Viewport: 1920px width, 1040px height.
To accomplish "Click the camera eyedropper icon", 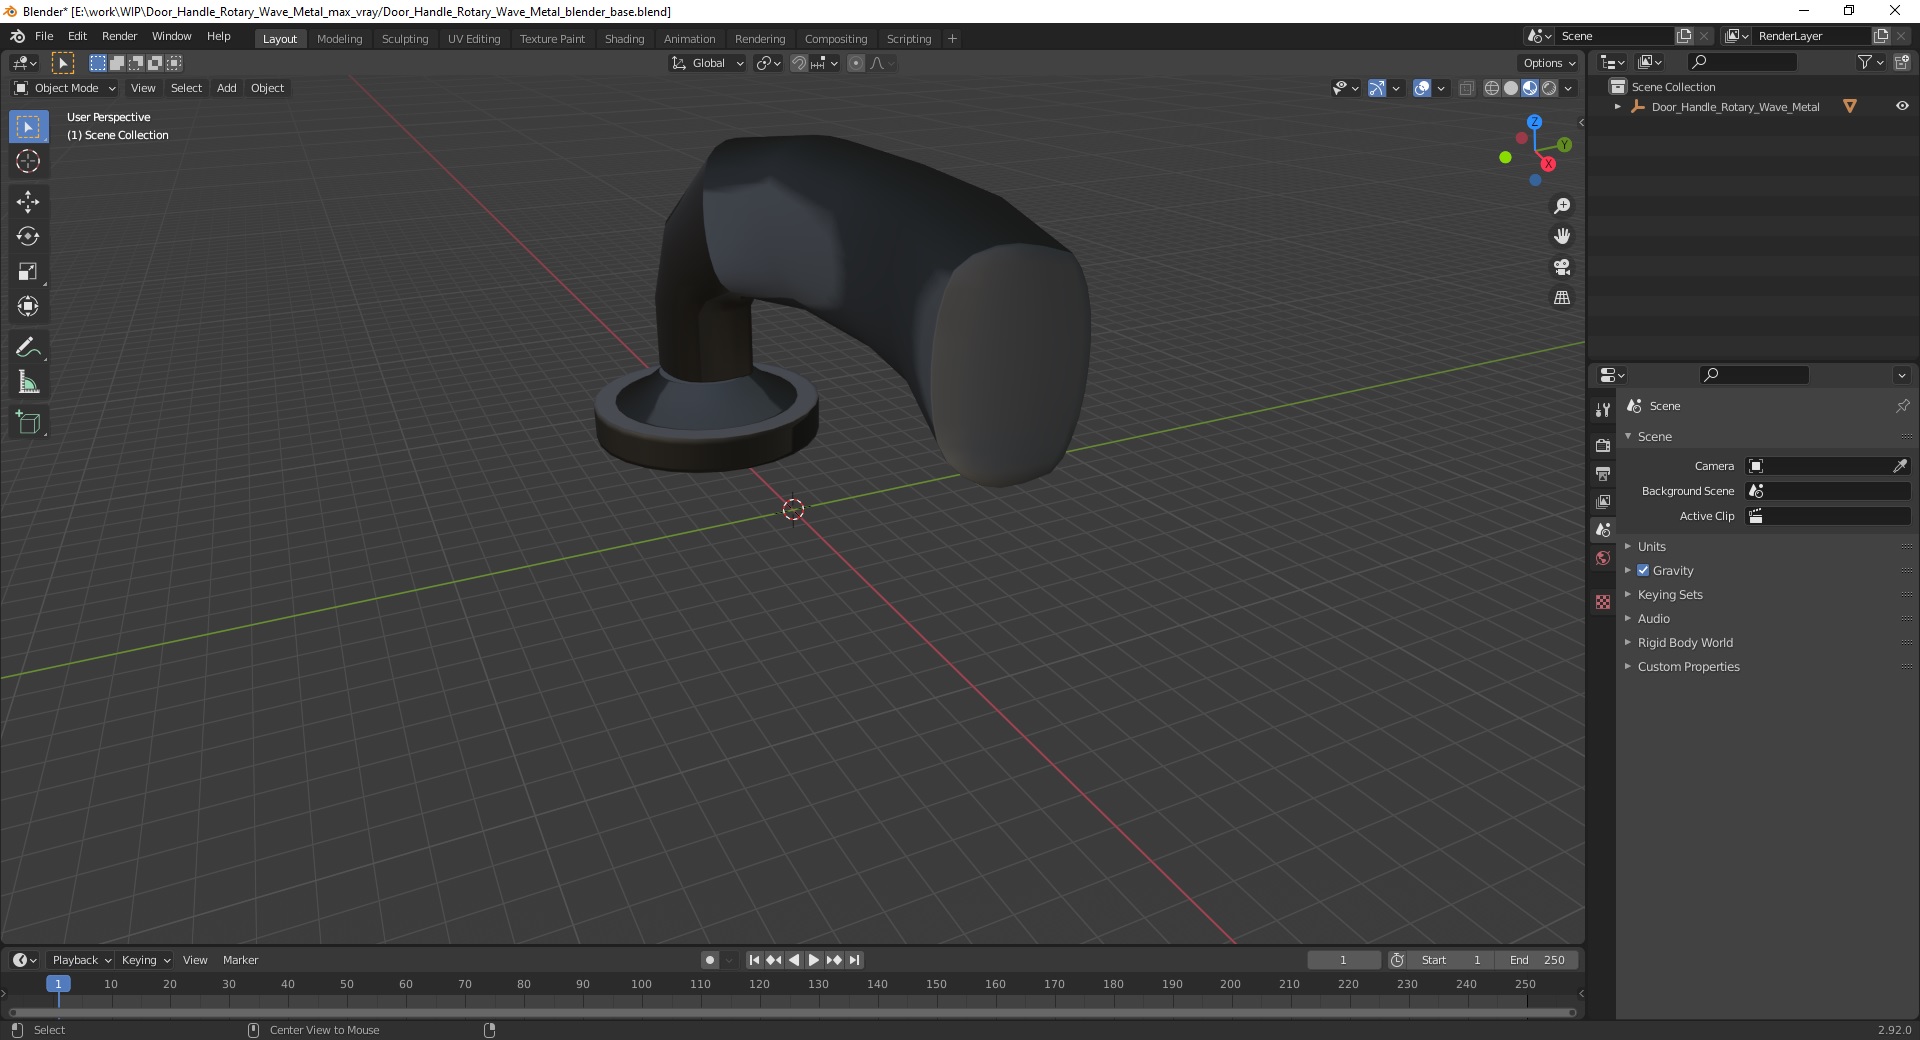I will pos(1899,466).
